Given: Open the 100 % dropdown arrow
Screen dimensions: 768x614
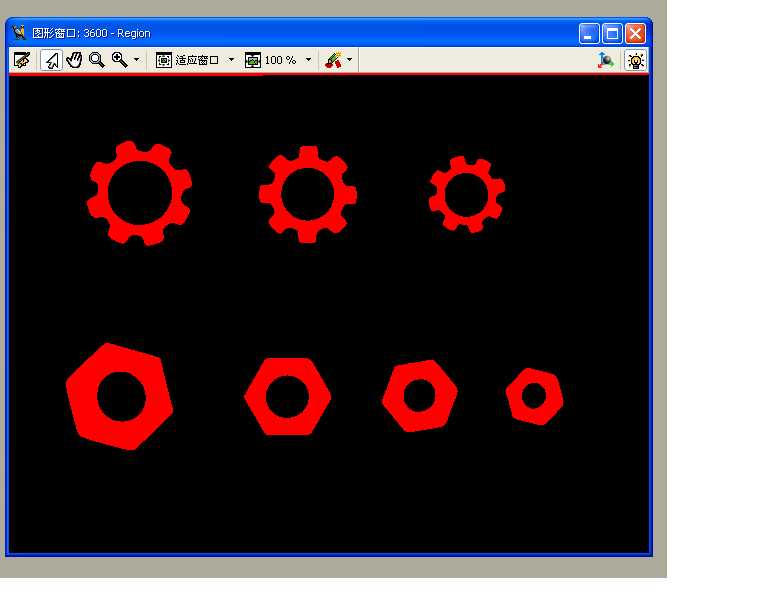Looking at the screenshot, I should 308,60.
